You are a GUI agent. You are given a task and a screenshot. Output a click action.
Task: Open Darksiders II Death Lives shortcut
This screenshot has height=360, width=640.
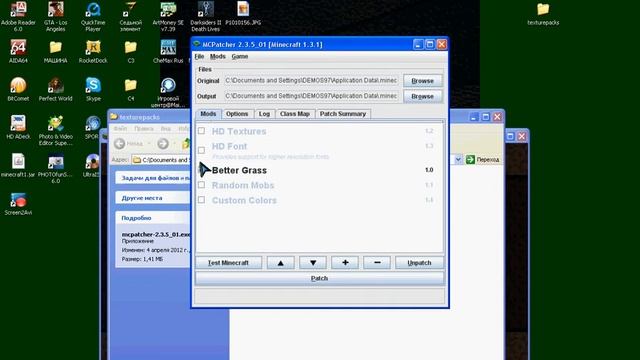point(206,16)
